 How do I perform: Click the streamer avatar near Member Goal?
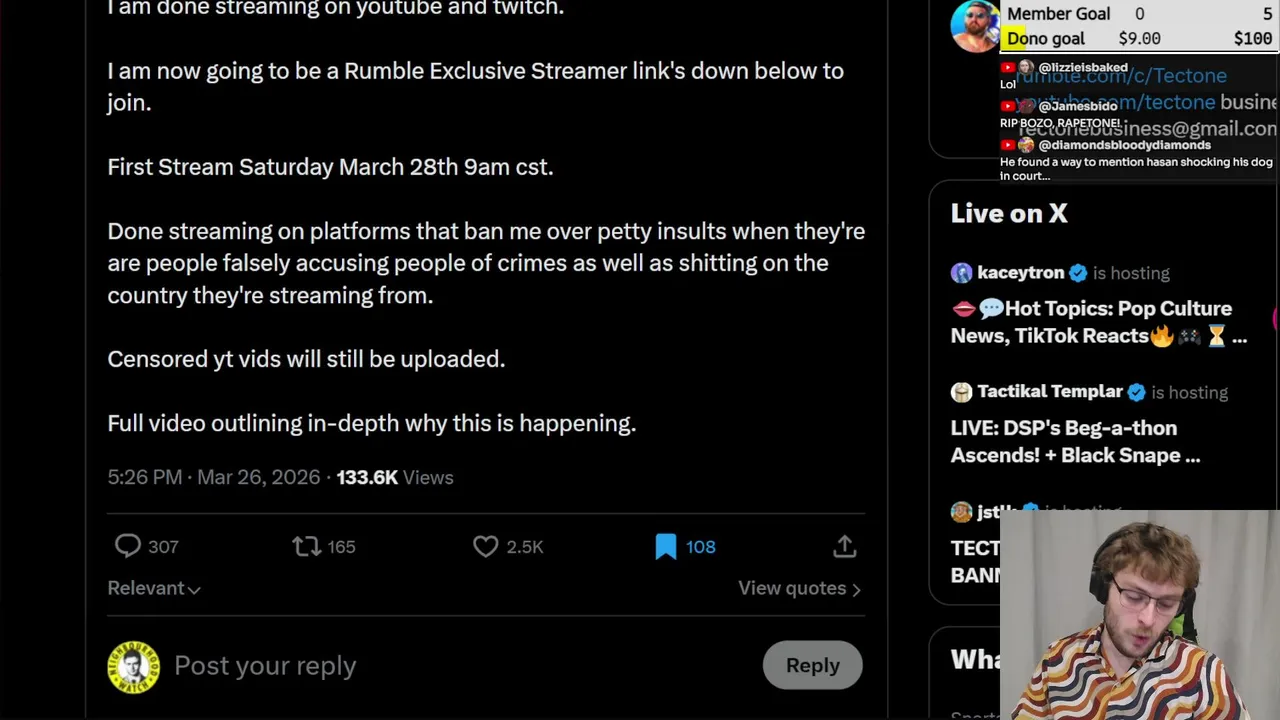point(975,25)
